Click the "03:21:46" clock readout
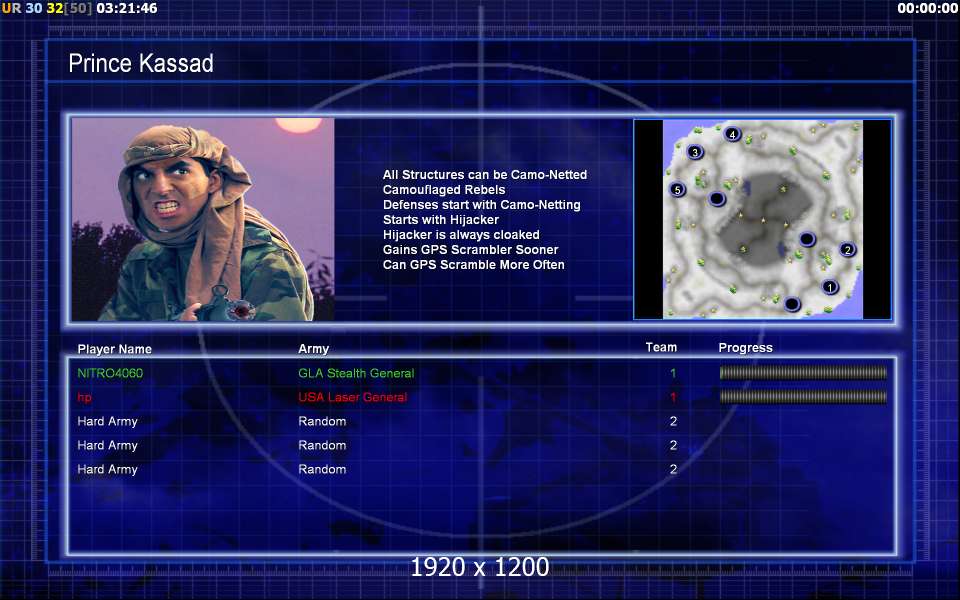 pyautogui.click(x=127, y=9)
